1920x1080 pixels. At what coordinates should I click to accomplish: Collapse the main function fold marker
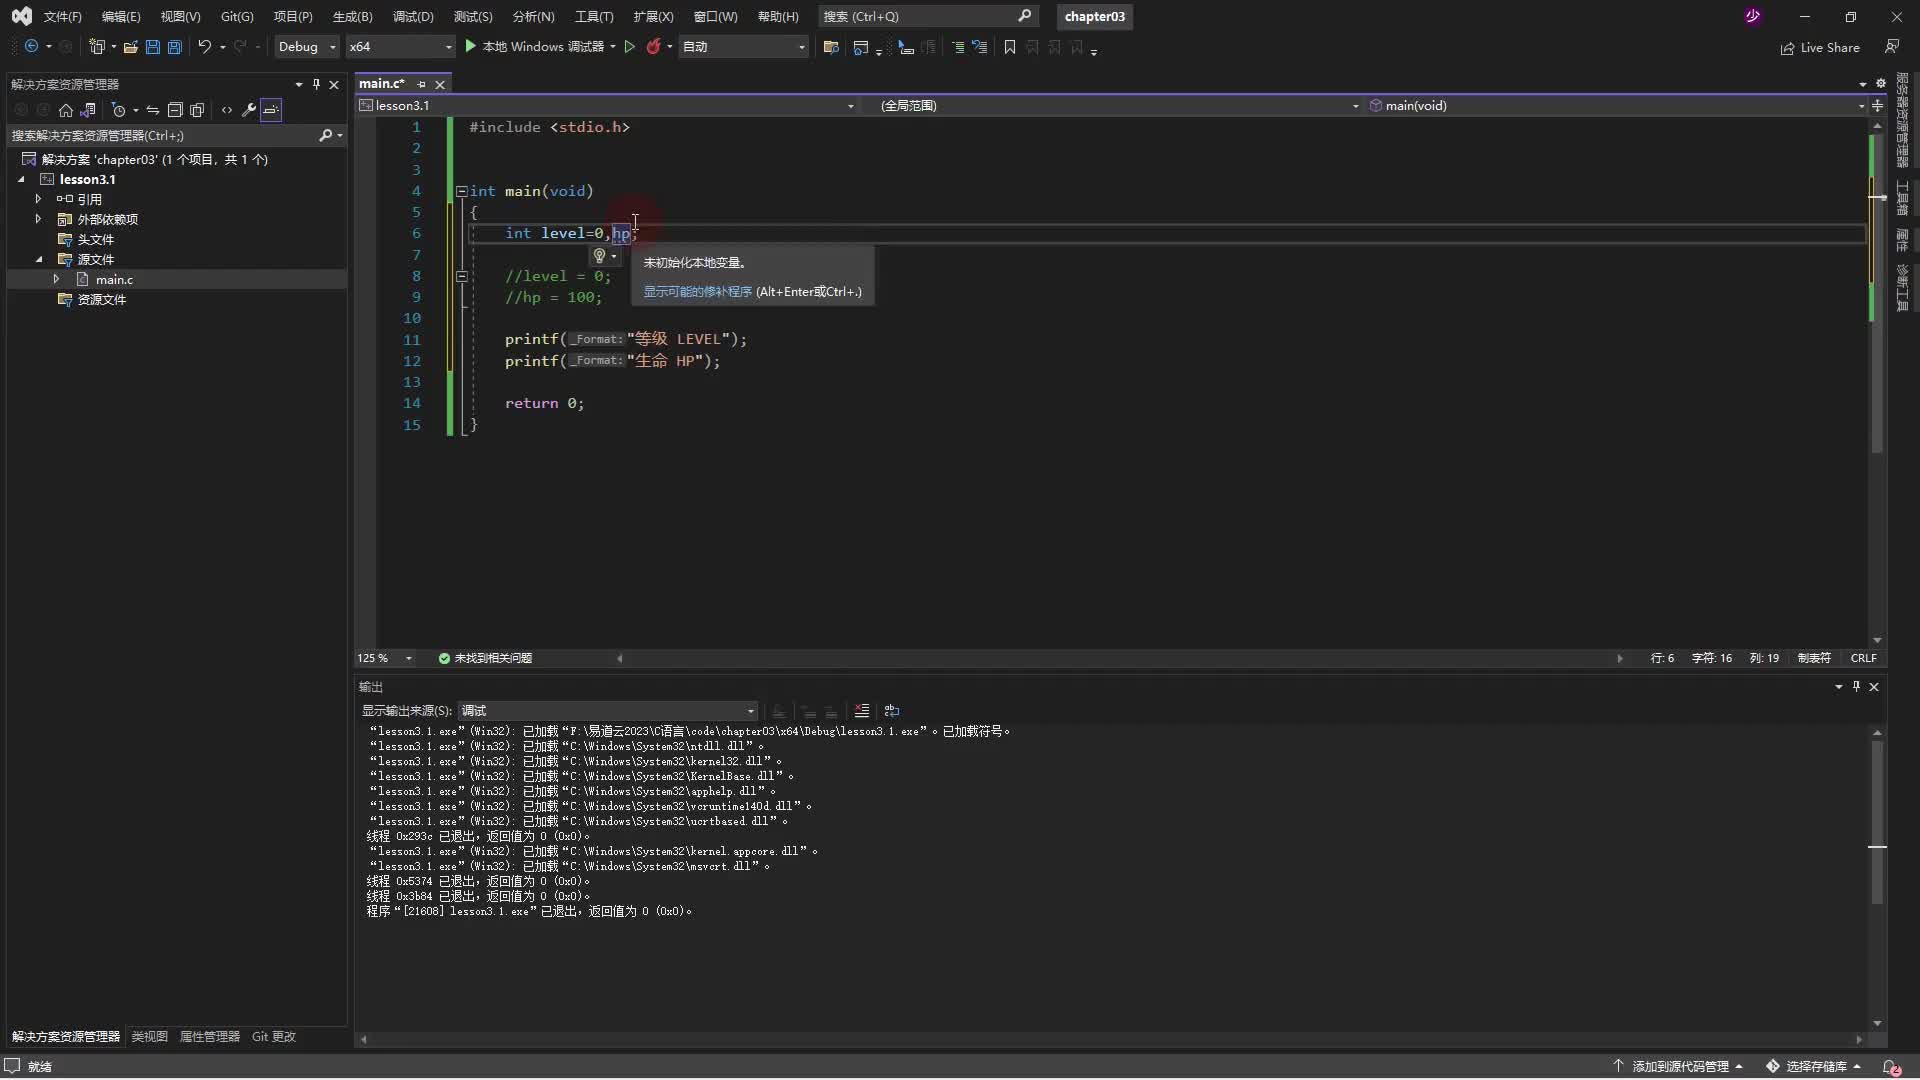point(462,191)
